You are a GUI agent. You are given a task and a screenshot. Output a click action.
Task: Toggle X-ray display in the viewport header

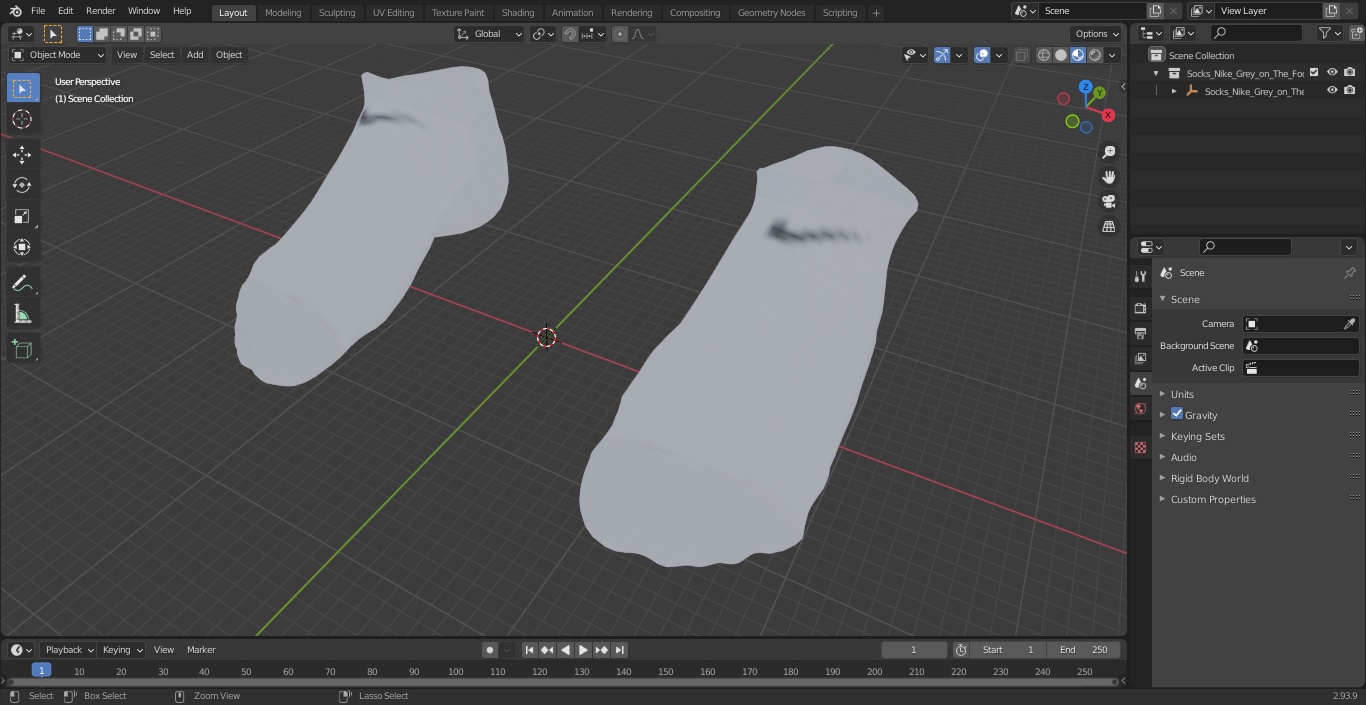(x=1021, y=55)
